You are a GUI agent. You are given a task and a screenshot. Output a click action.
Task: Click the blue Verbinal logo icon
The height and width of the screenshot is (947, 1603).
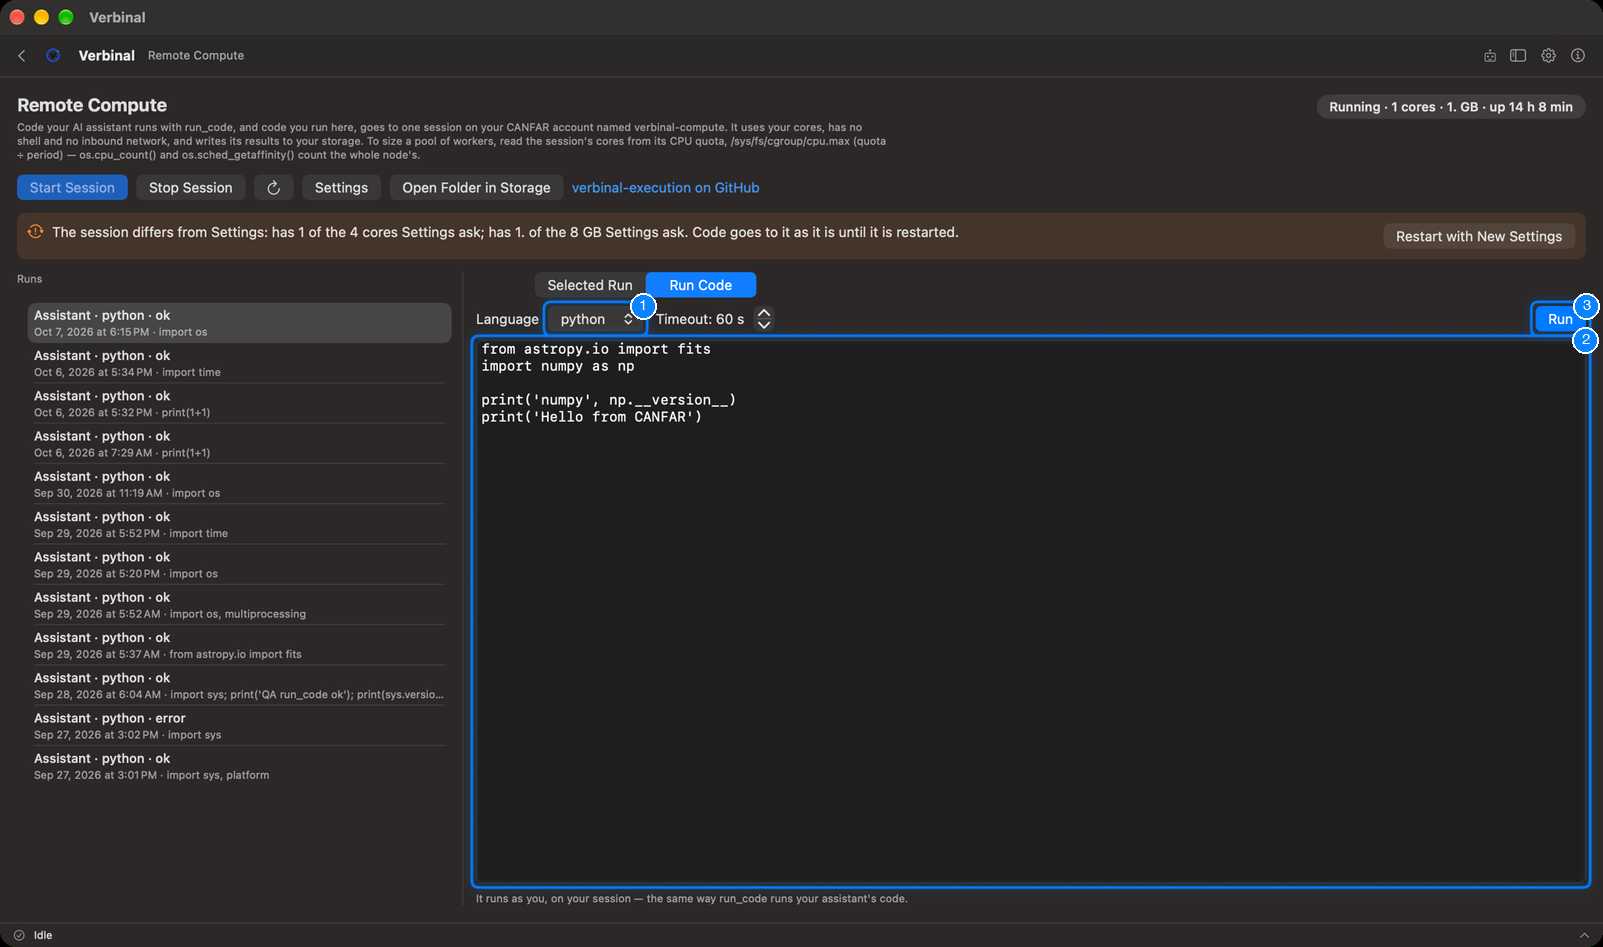[x=53, y=56]
